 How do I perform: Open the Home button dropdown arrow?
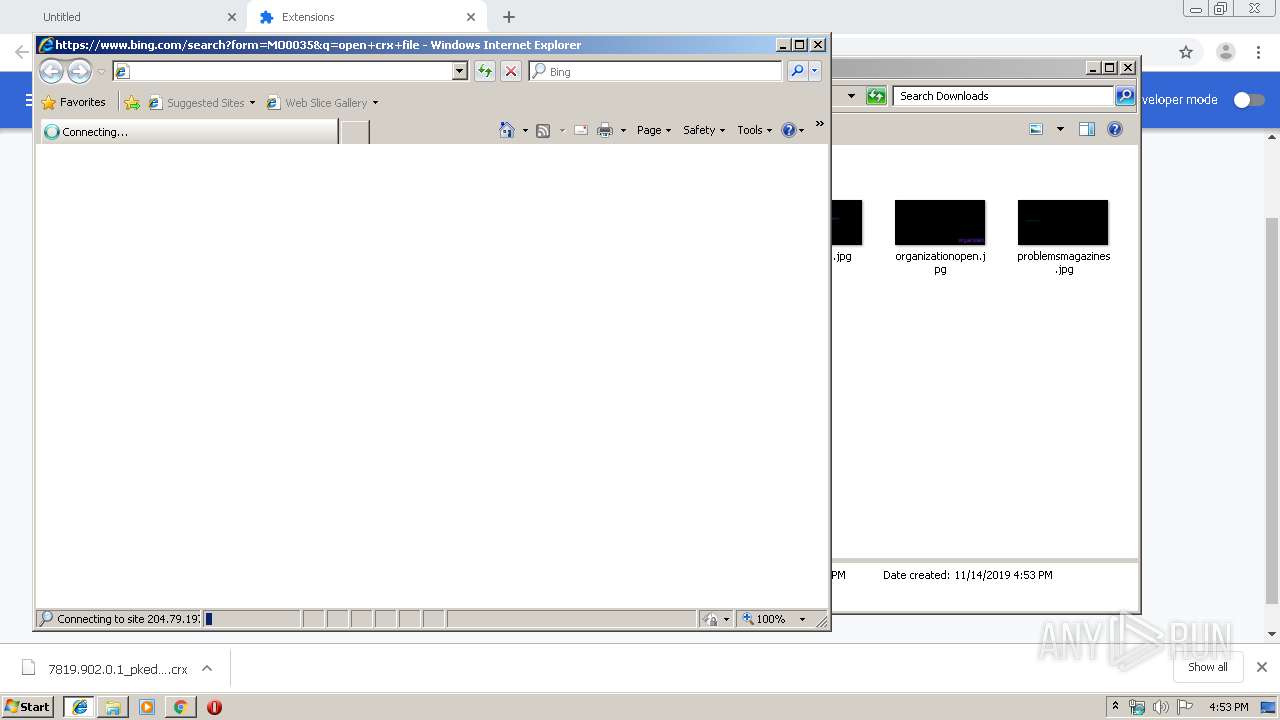(x=525, y=130)
